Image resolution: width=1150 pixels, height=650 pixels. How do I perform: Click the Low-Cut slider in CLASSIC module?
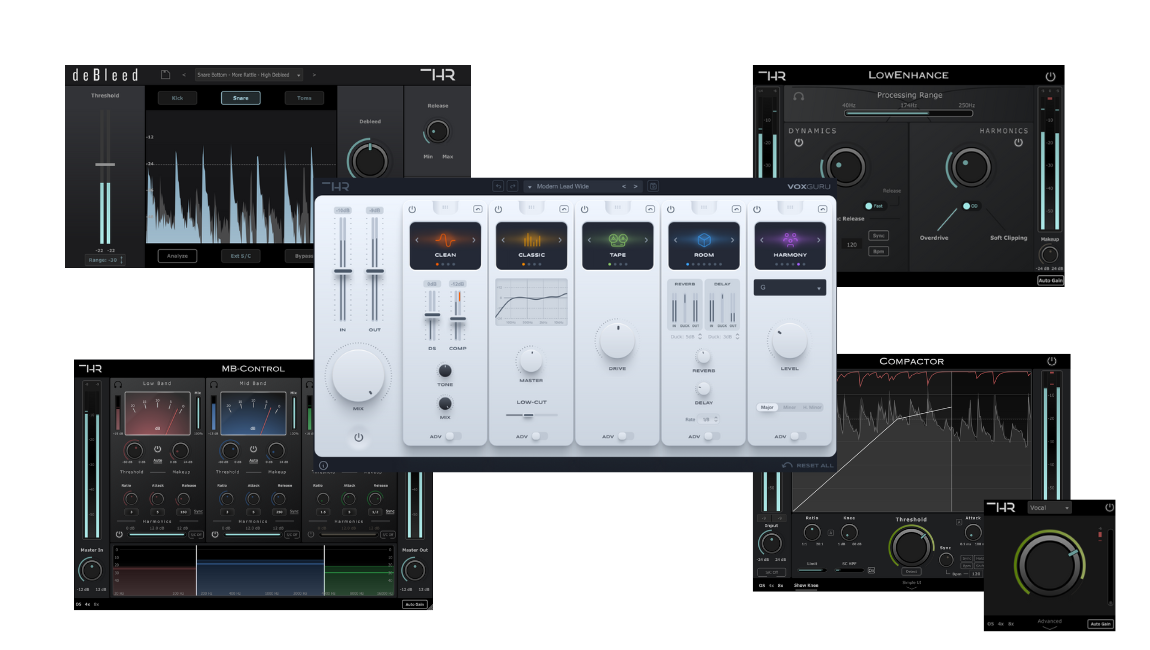coord(531,415)
